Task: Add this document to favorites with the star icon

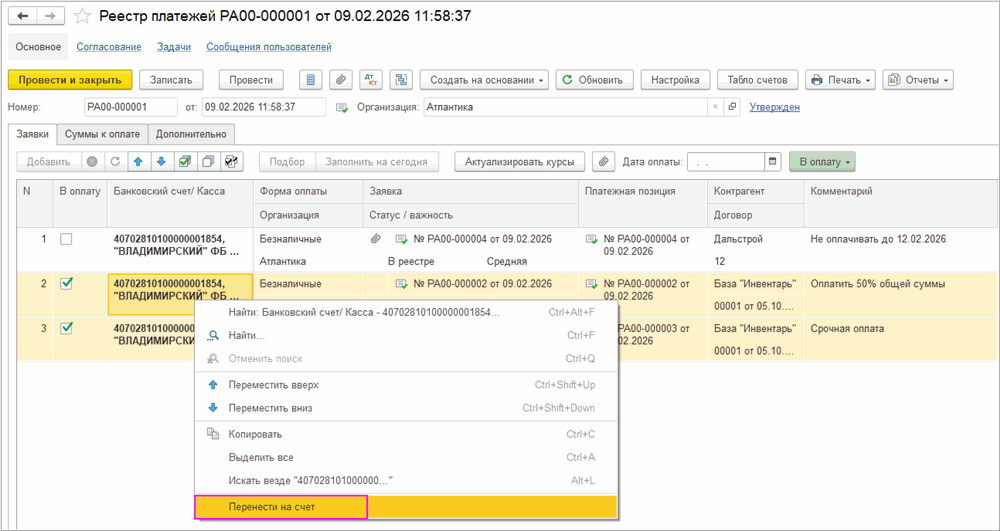Action: (83, 16)
